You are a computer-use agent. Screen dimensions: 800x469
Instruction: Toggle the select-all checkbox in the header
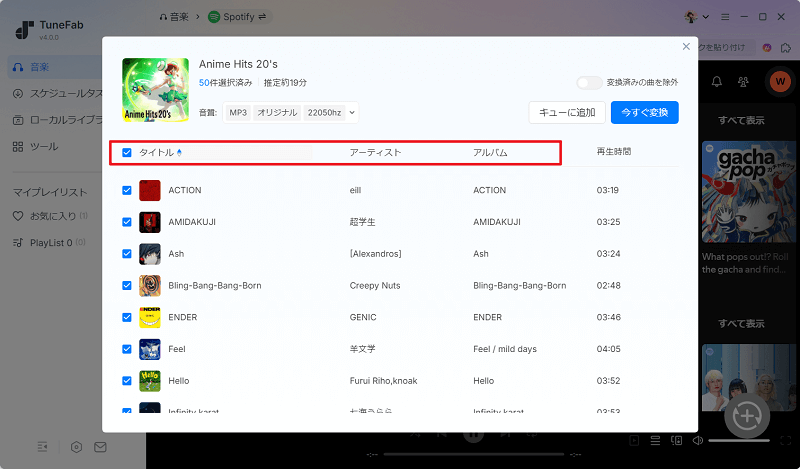[x=127, y=152]
